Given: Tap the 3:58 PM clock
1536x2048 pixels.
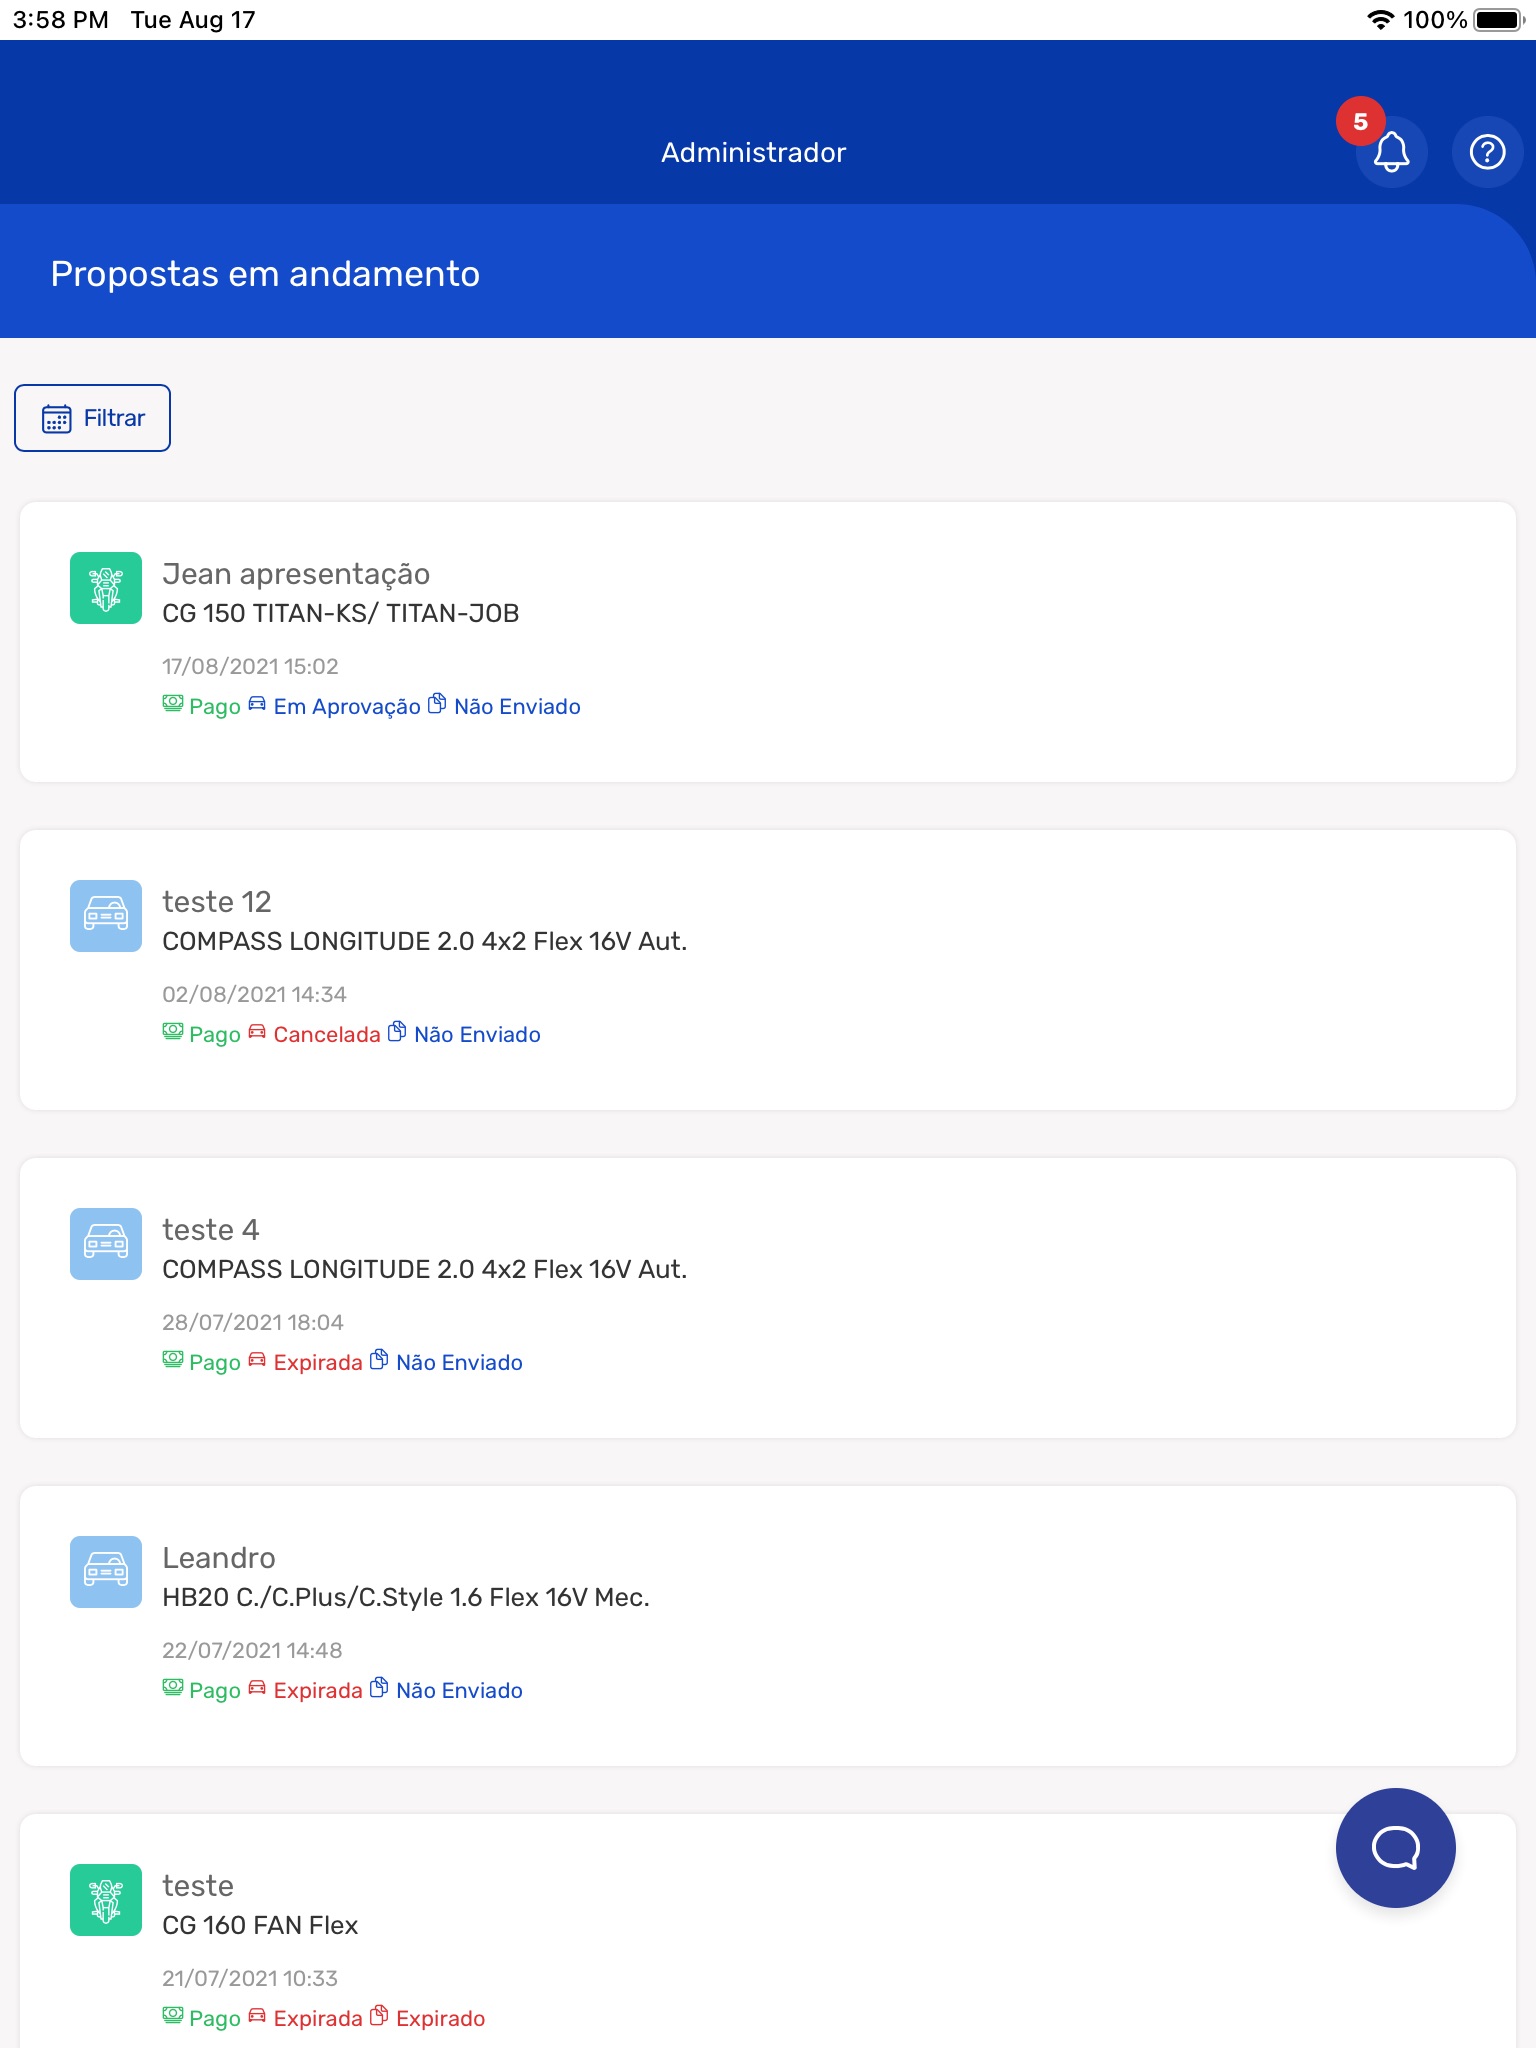Looking at the screenshot, I should pyautogui.click(x=61, y=20).
